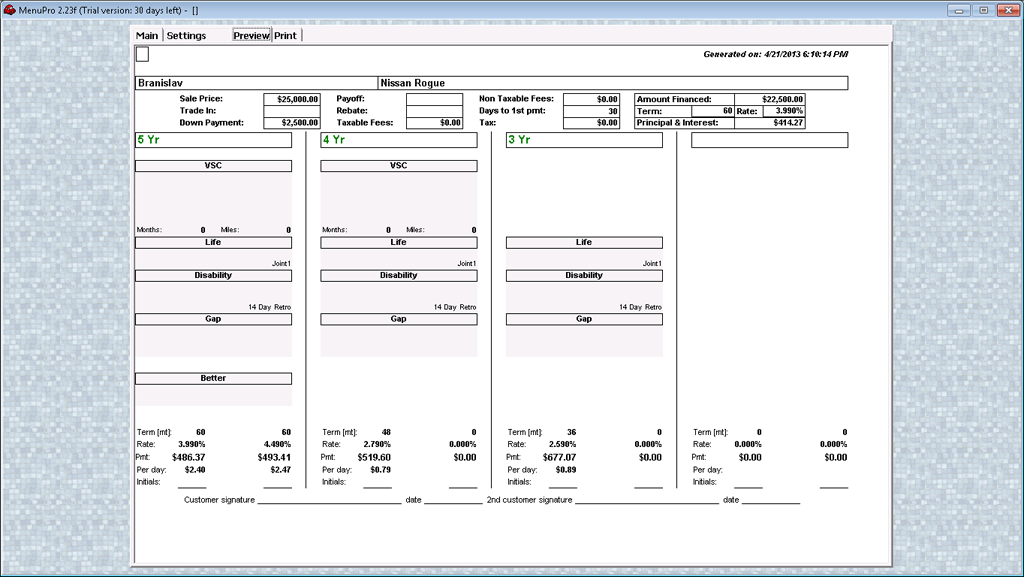Image resolution: width=1024 pixels, height=577 pixels.
Task: Select the Preview tab
Action: point(251,36)
